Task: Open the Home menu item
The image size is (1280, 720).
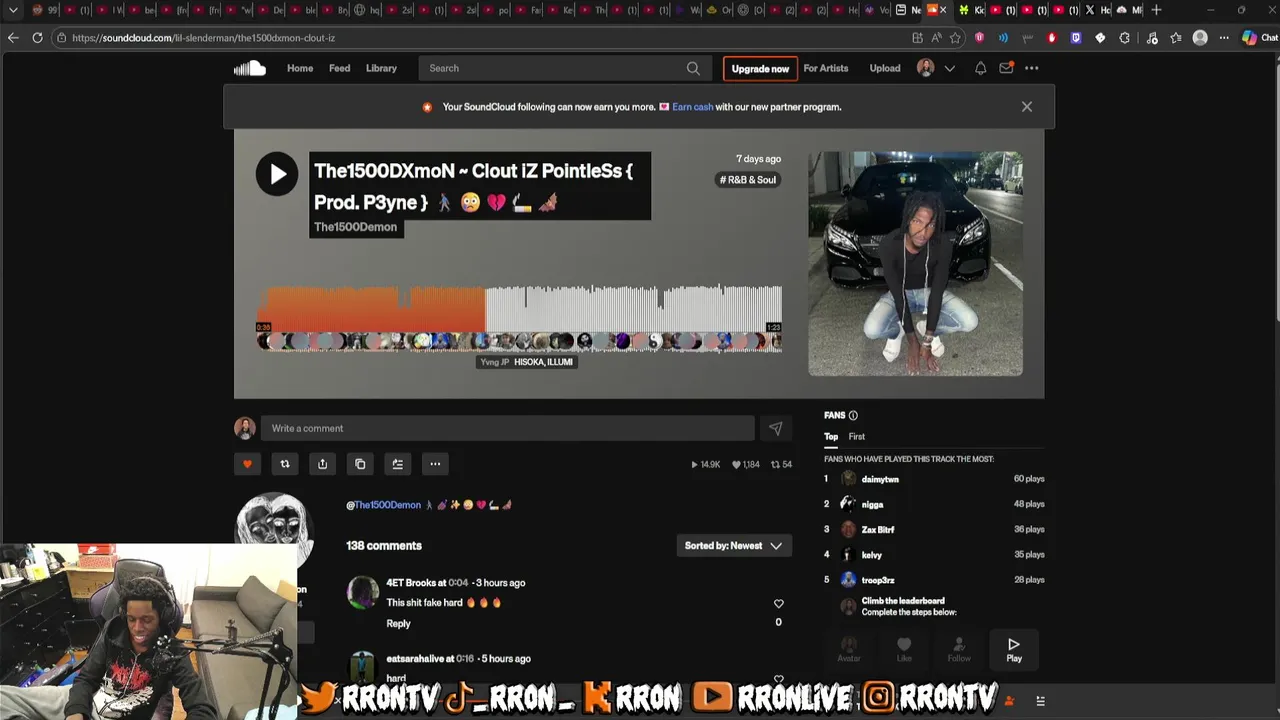Action: tap(300, 68)
